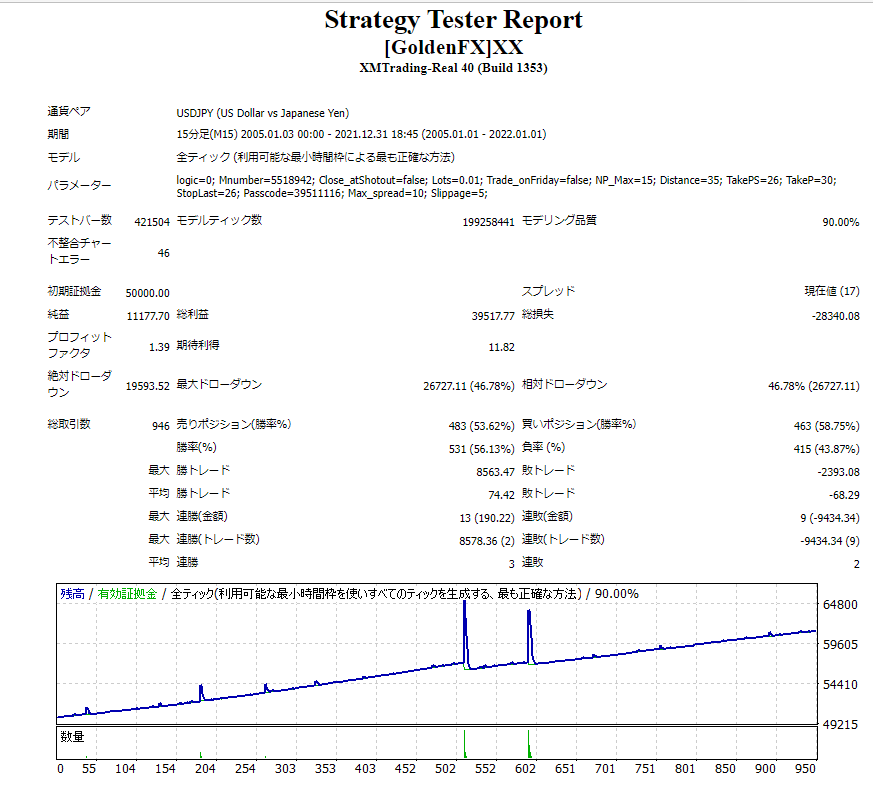
Task: Click the 有効証拠金 equity legend label
Action: click(127, 594)
